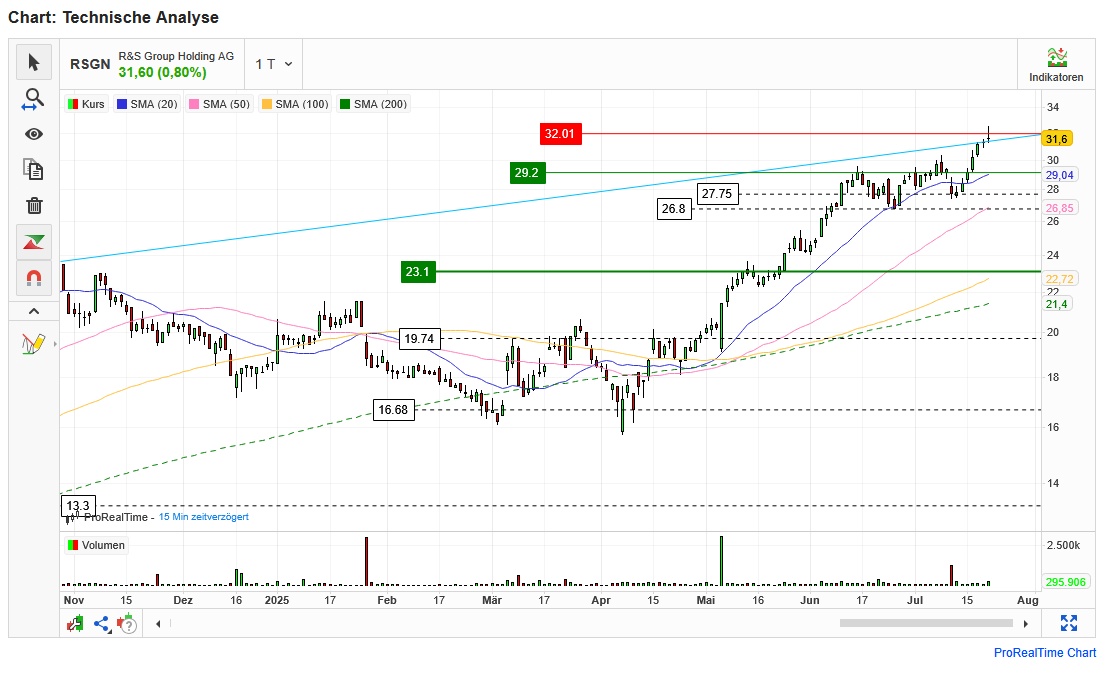Click the 21,4 SMA 200 axis value
Screen dimensions: 1105x674
pyautogui.click(x=1056, y=304)
